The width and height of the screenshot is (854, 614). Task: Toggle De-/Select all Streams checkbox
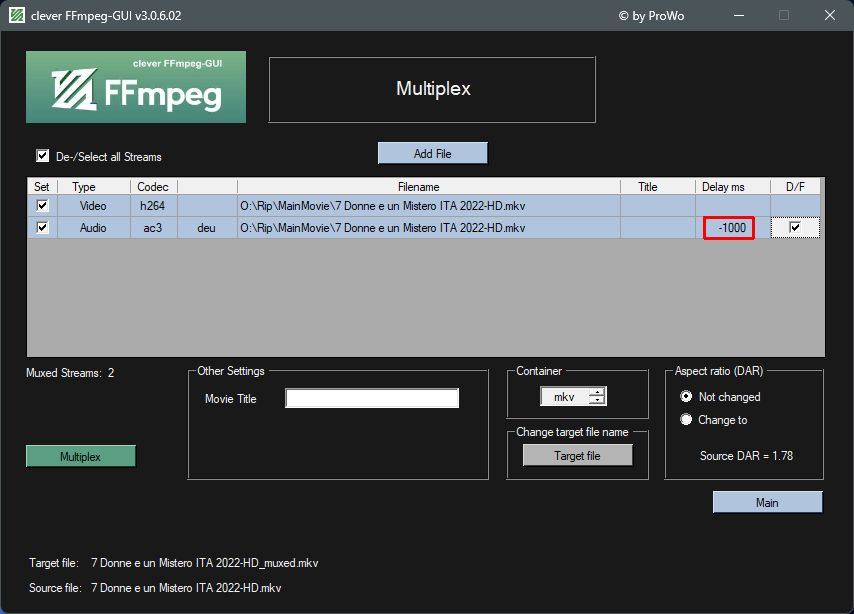pyautogui.click(x=42, y=156)
